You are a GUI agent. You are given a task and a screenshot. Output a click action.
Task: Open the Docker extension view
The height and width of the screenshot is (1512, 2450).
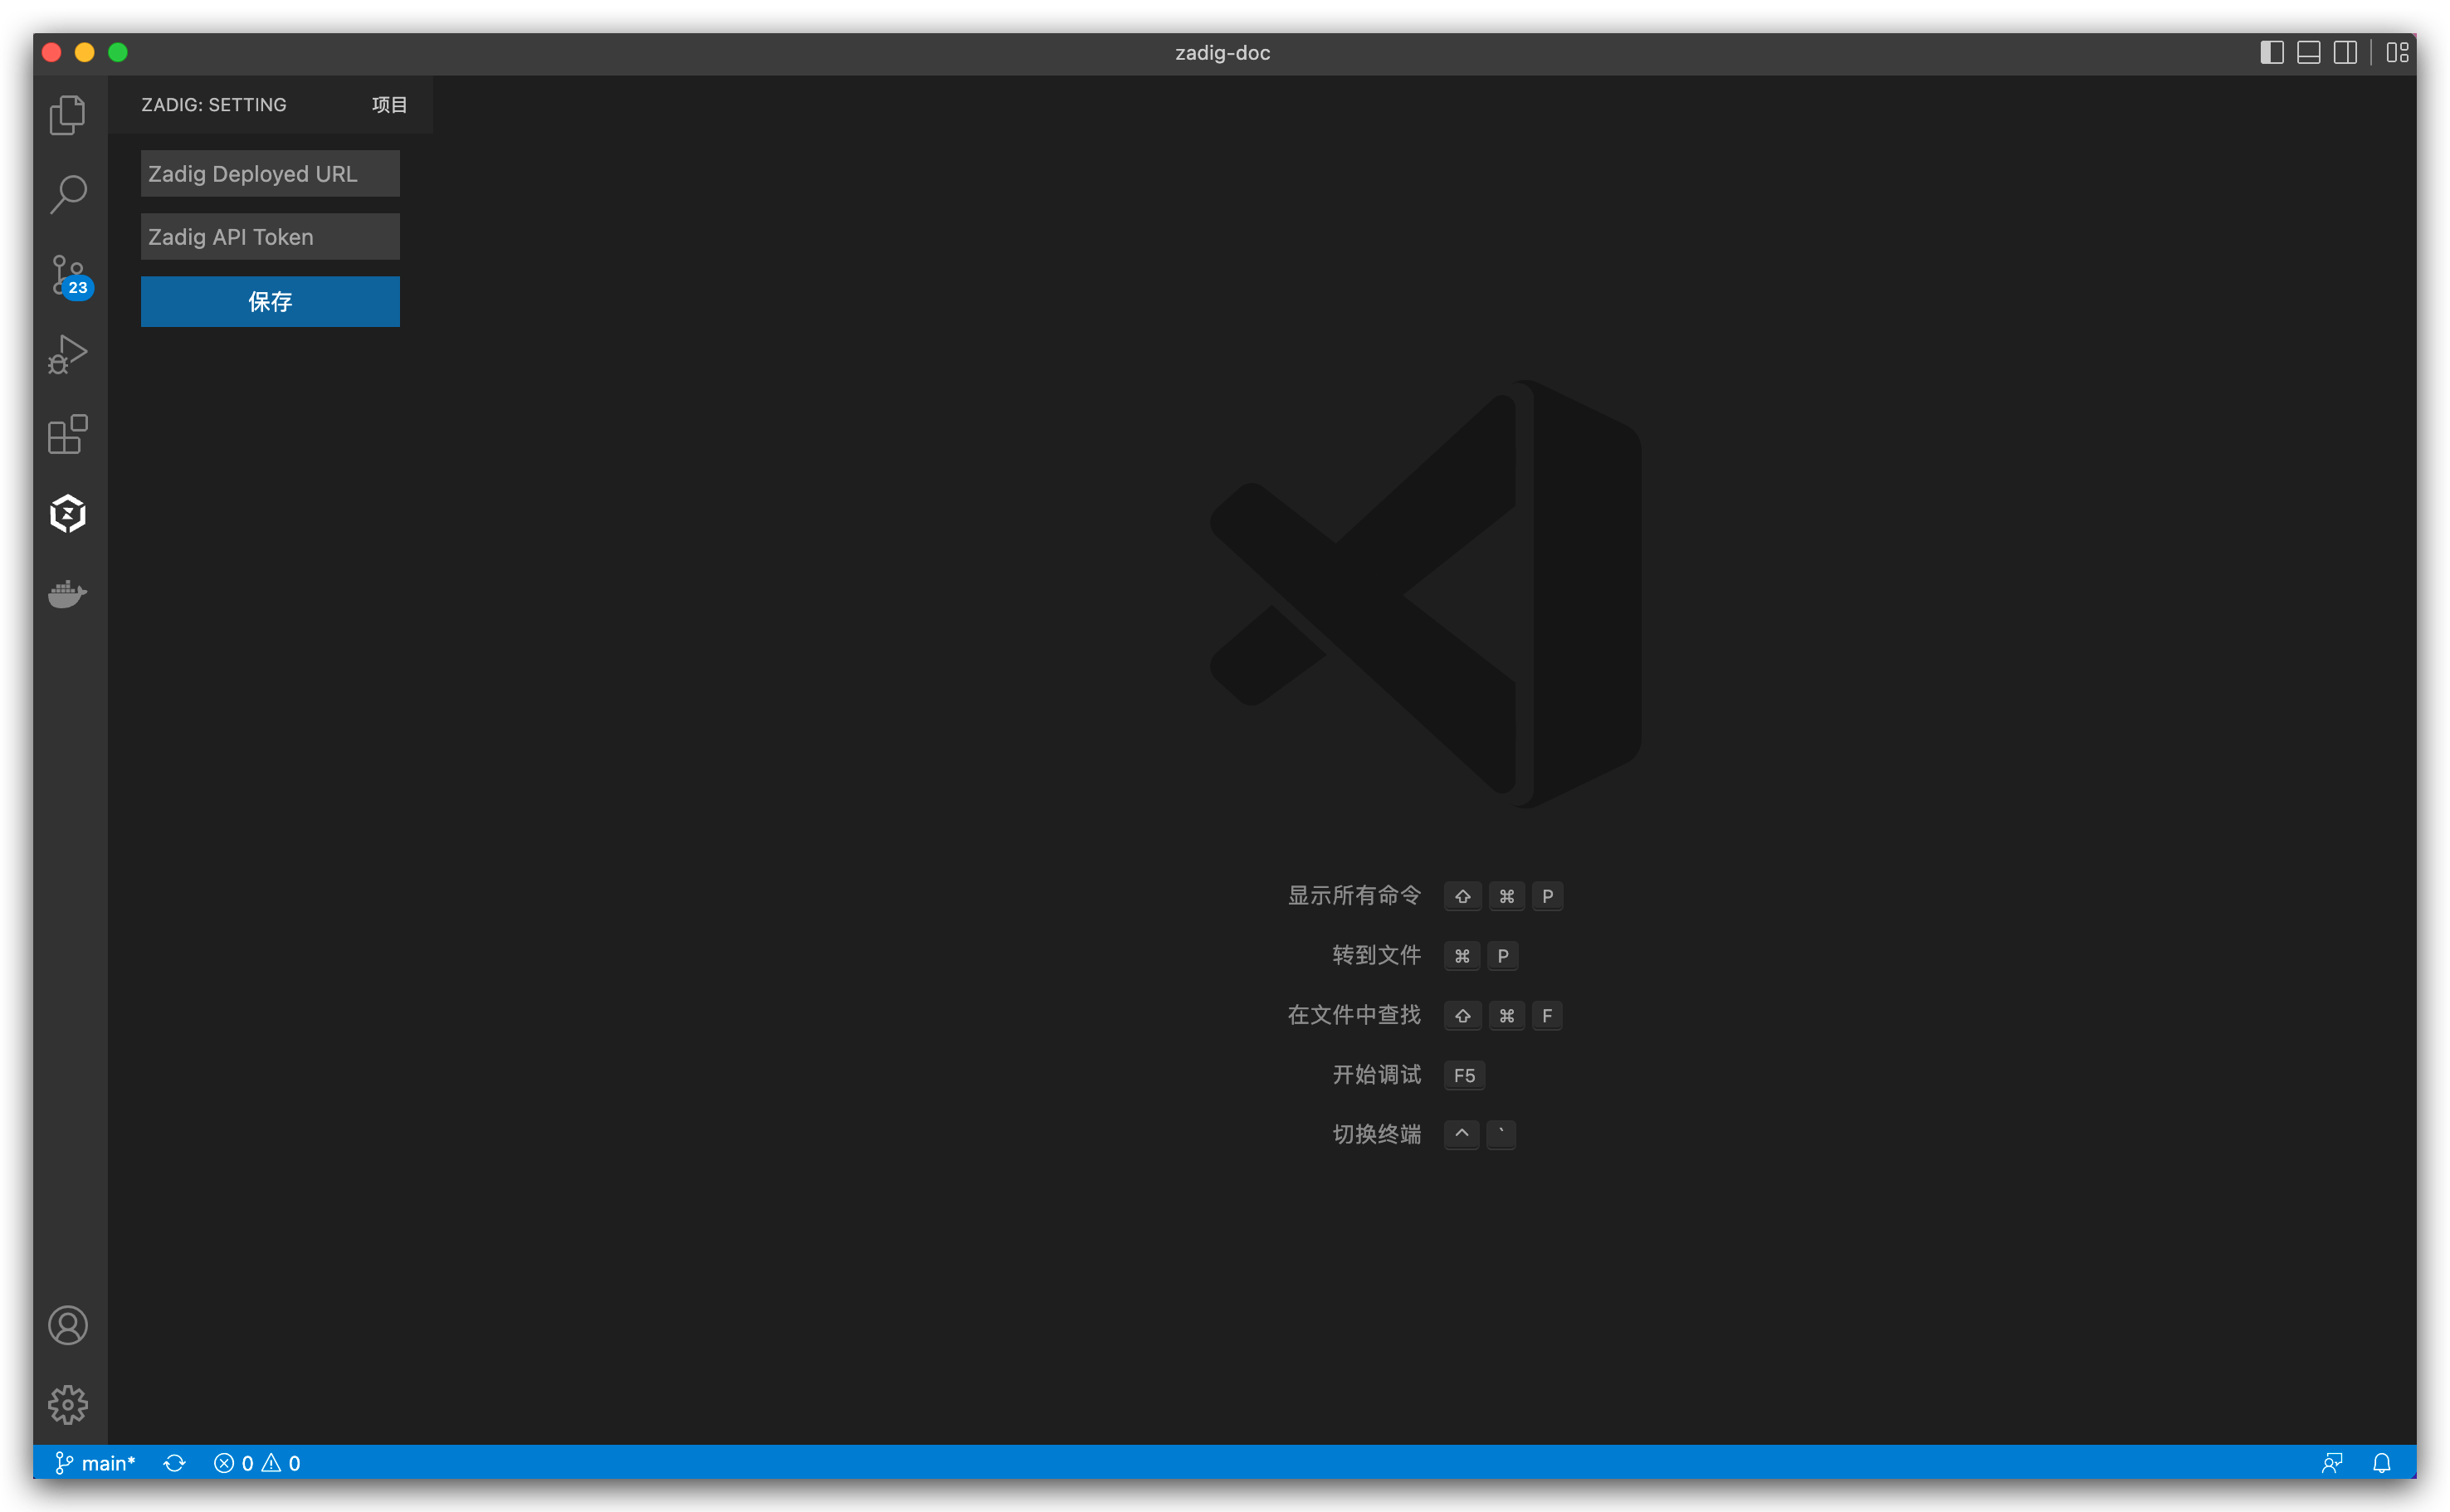pyautogui.click(x=67, y=594)
